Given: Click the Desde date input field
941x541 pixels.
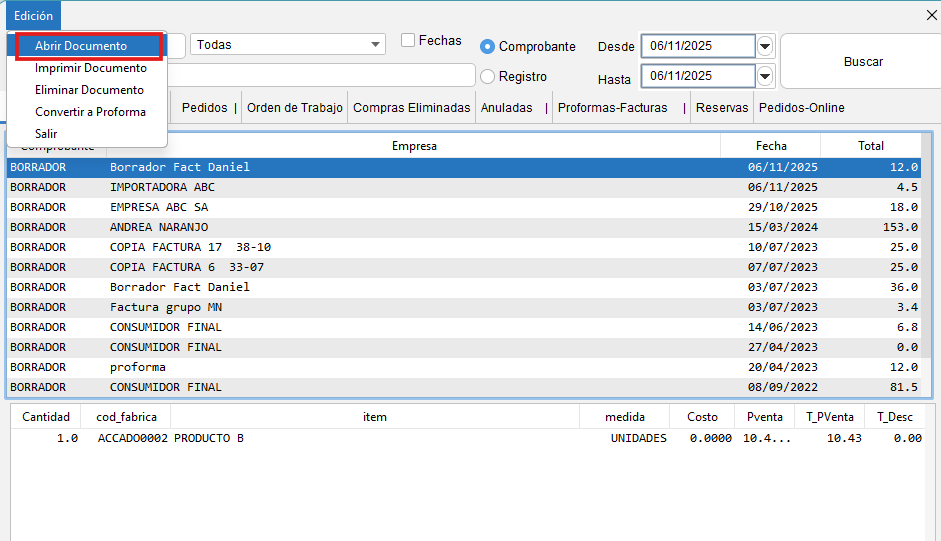Looking at the screenshot, I should click(697, 46).
